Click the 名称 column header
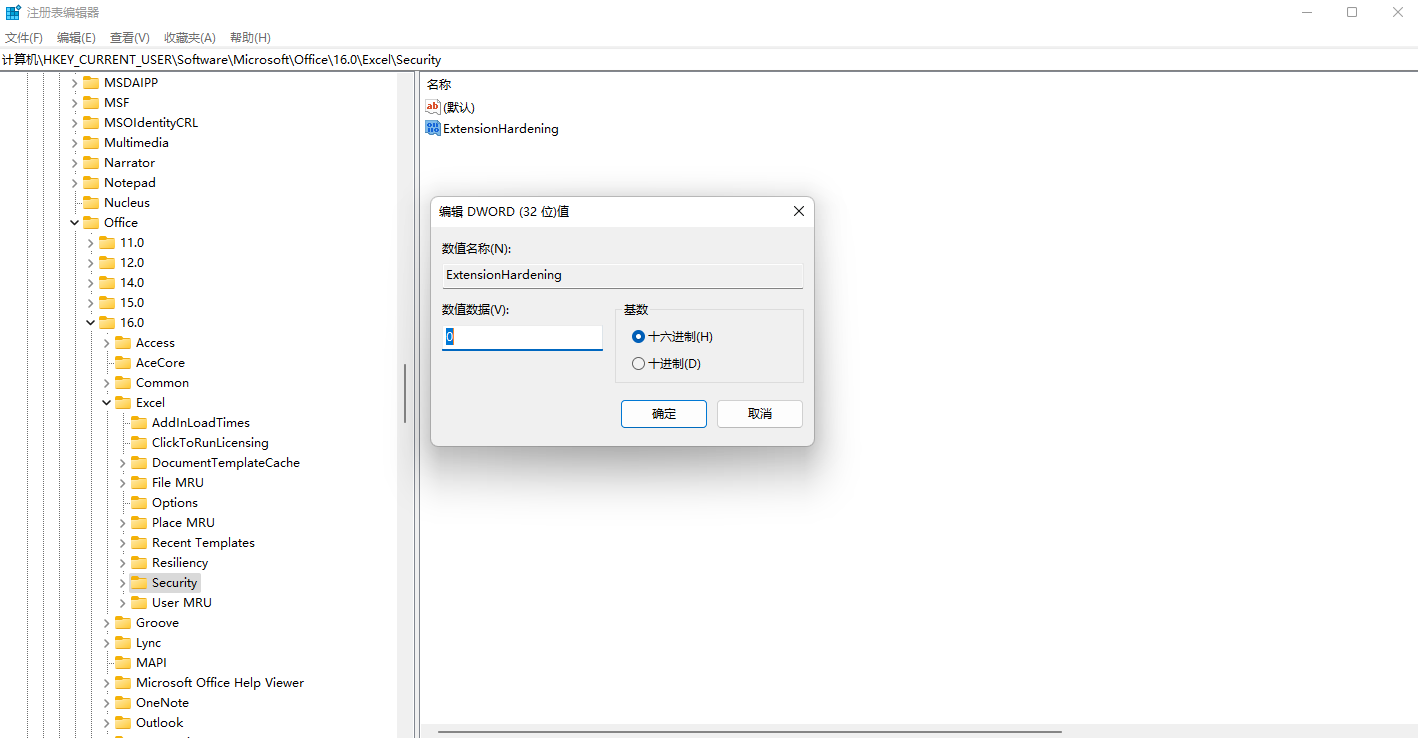Viewport: 1418px width, 738px height. tap(439, 85)
